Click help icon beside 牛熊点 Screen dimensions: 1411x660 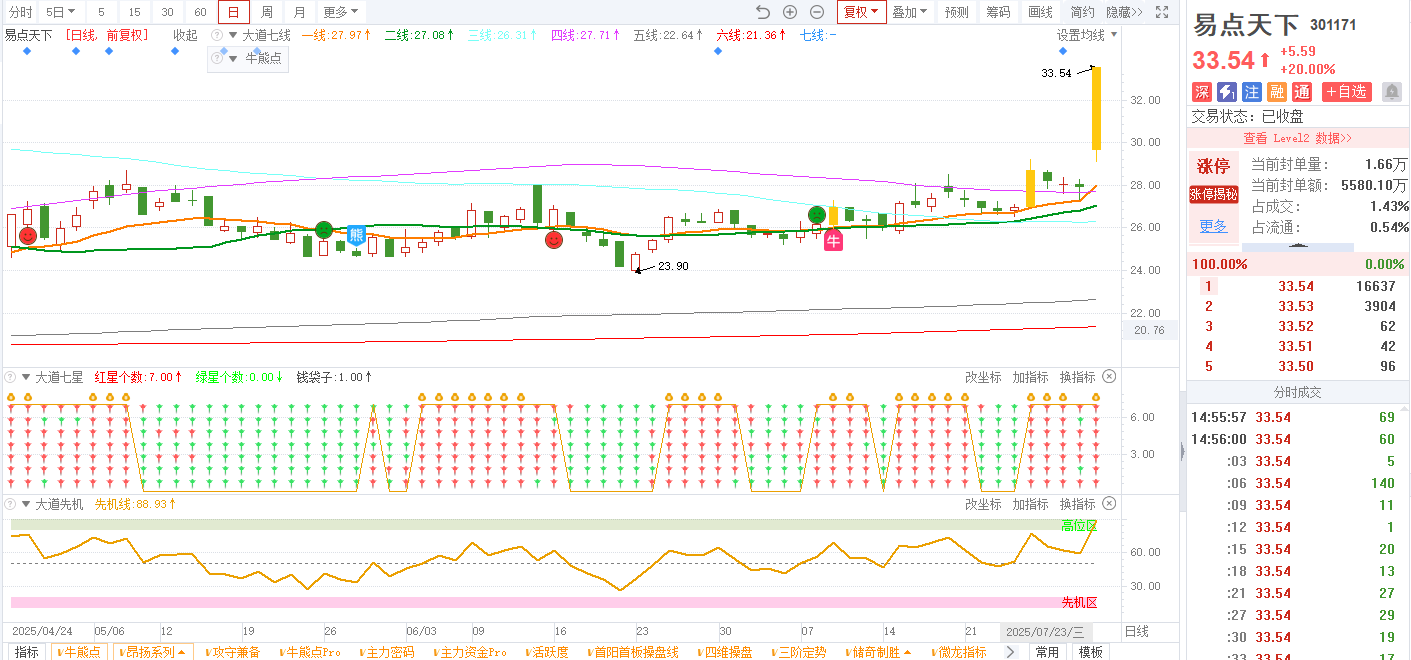pyautogui.click(x=217, y=58)
